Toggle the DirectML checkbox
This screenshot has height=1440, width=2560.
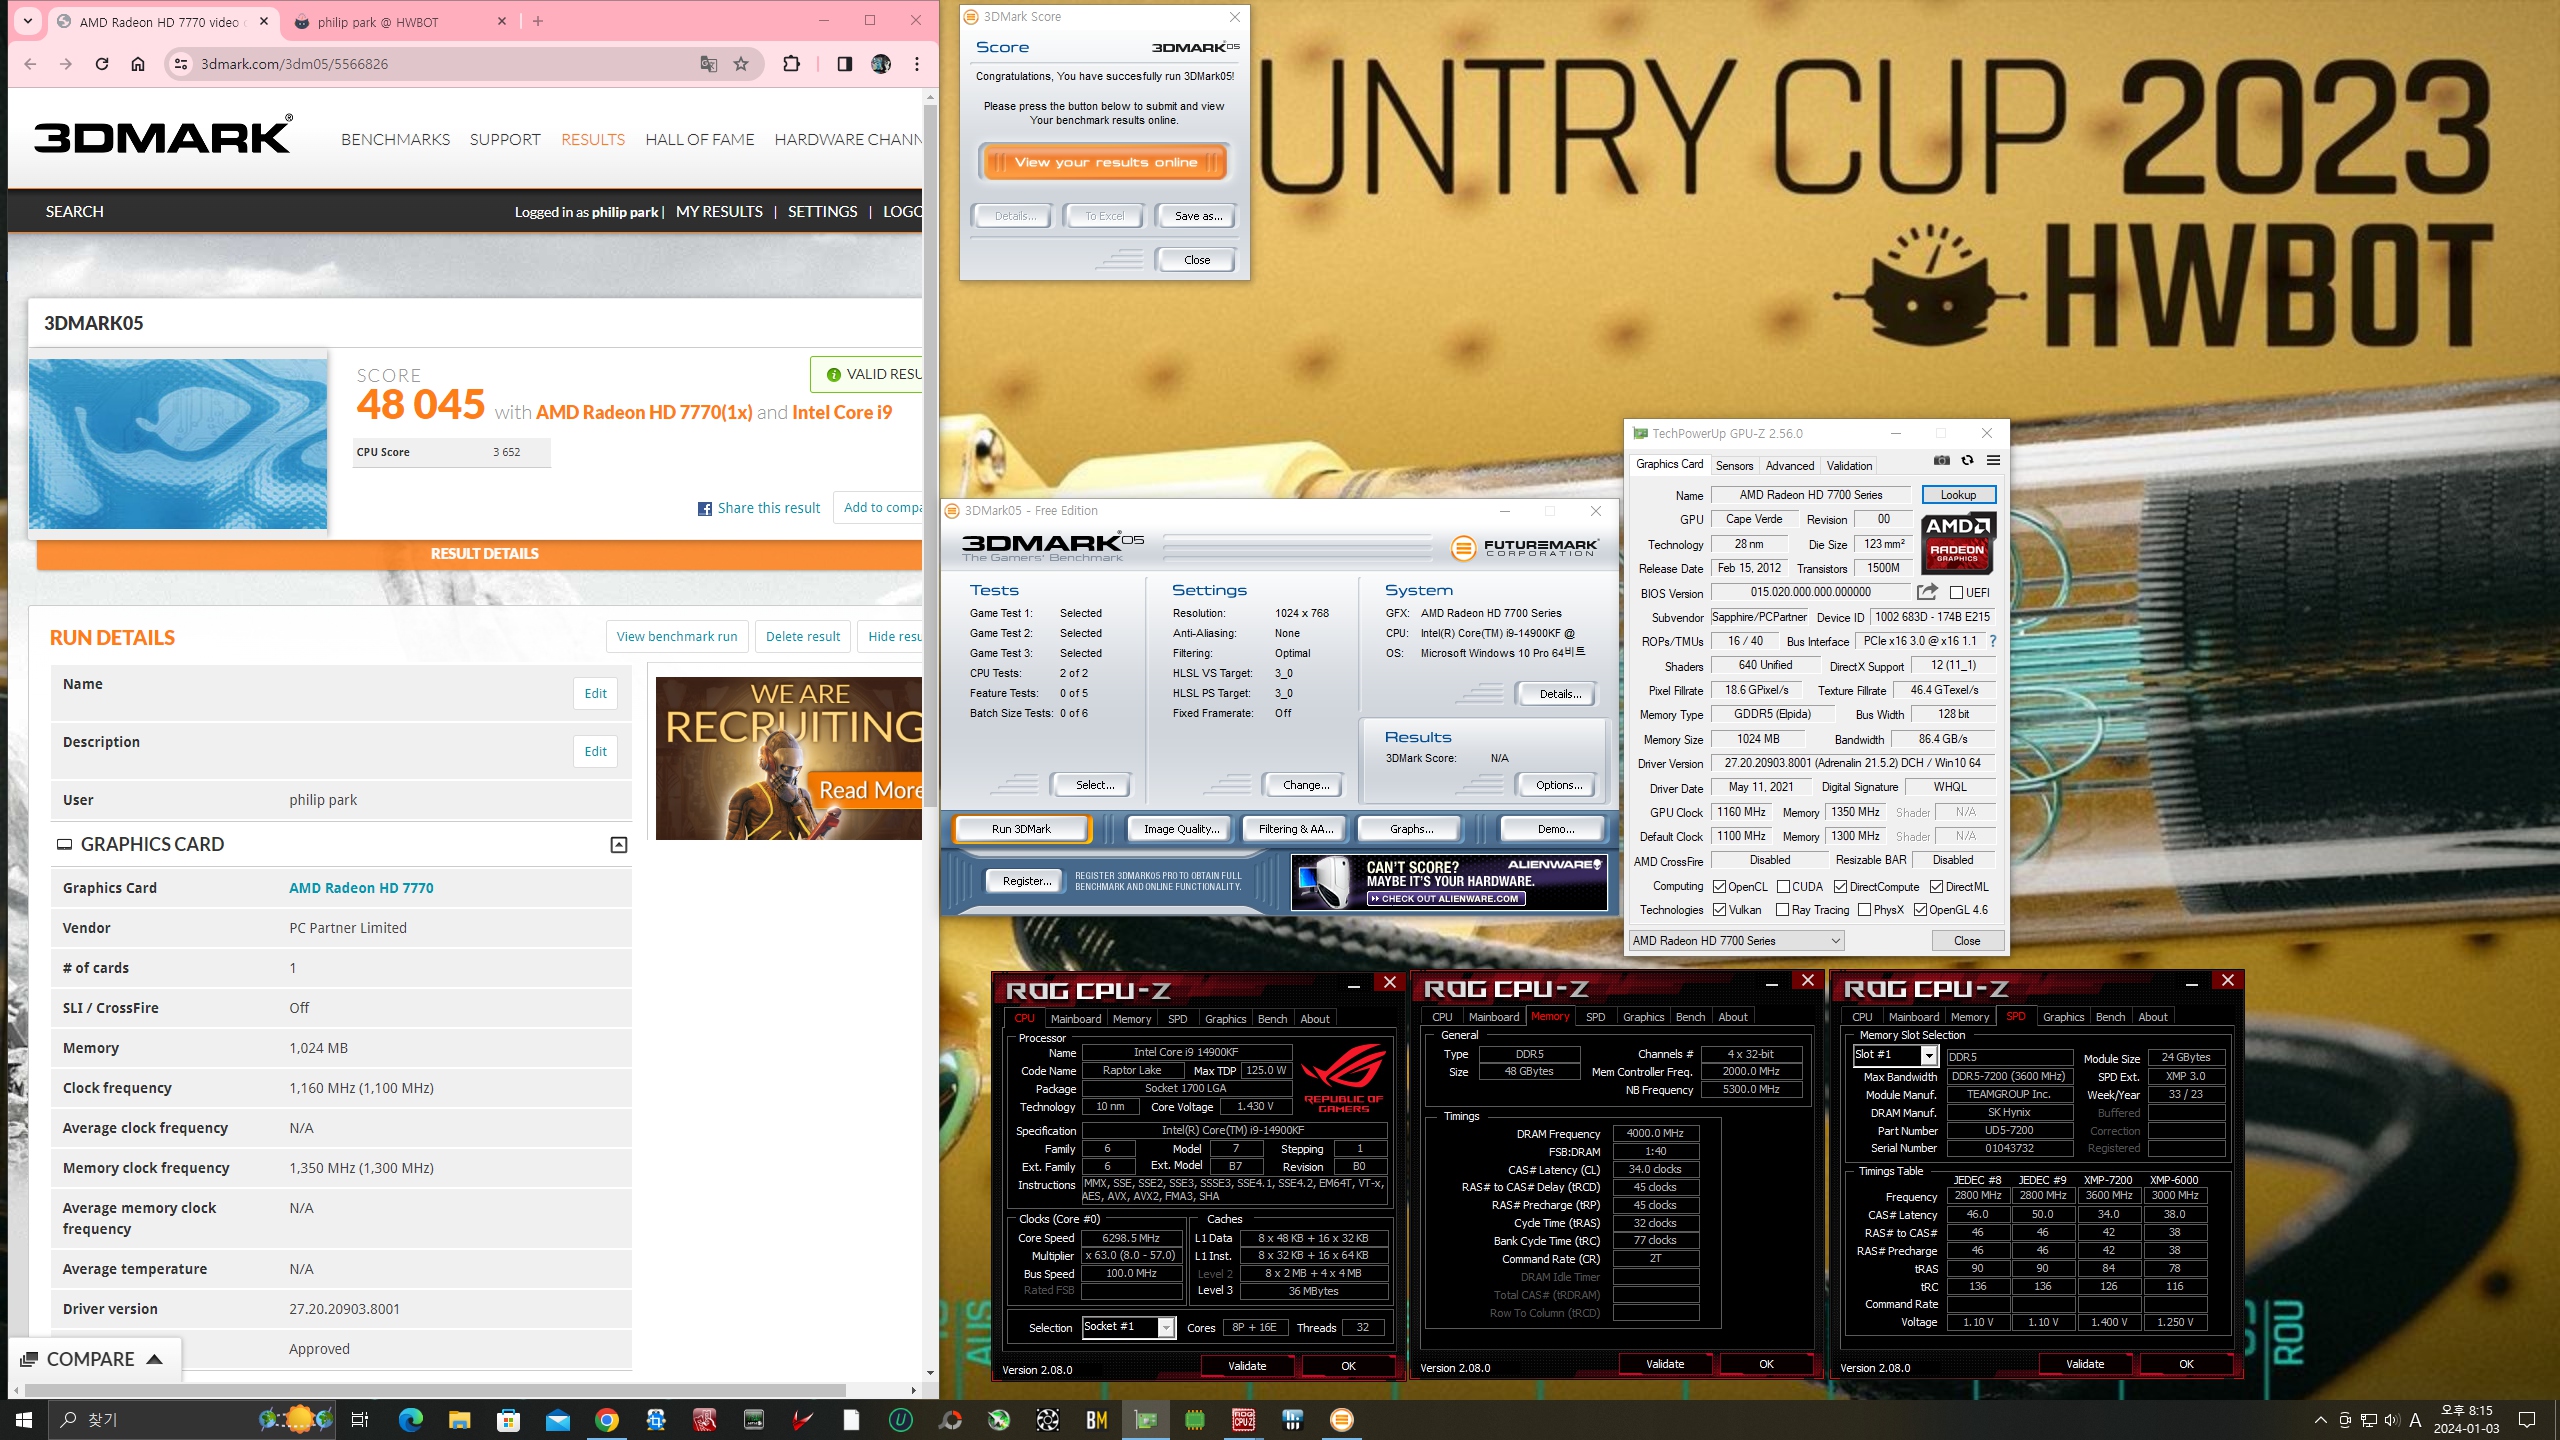1936,886
